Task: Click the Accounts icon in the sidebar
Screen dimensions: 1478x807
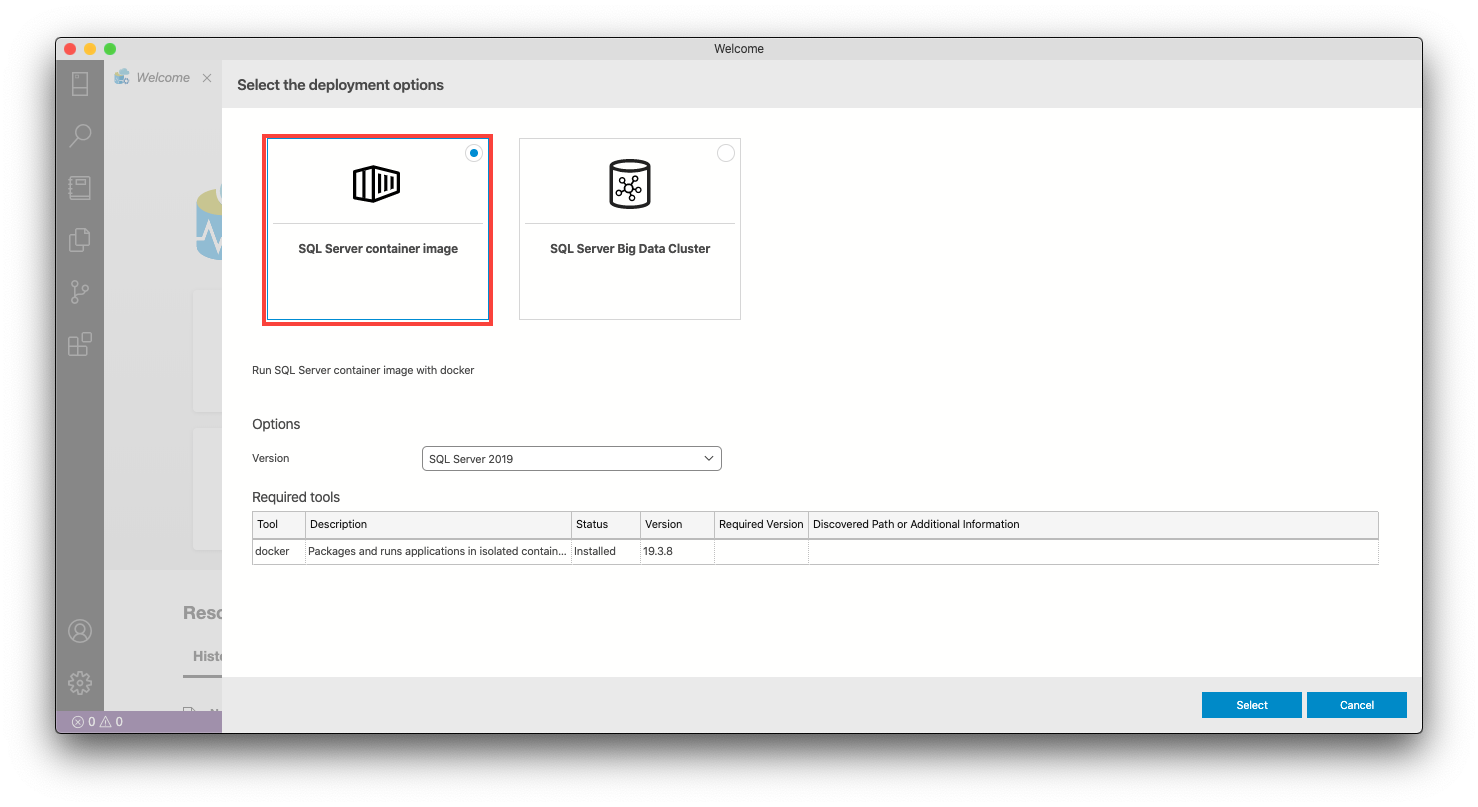Action: (80, 631)
